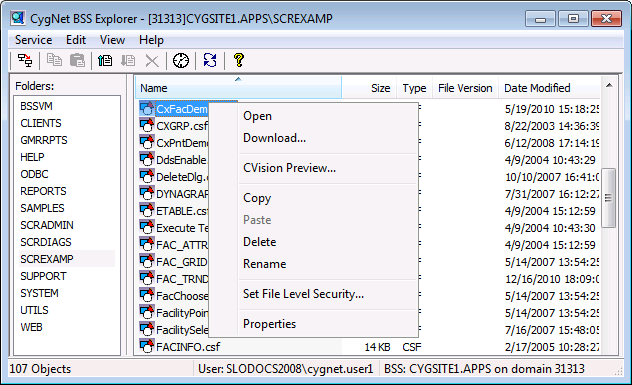Viewport: 632px width, 385px height.
Task: Click the file icon beside FAC_GRID
Action: pos(147,261)
